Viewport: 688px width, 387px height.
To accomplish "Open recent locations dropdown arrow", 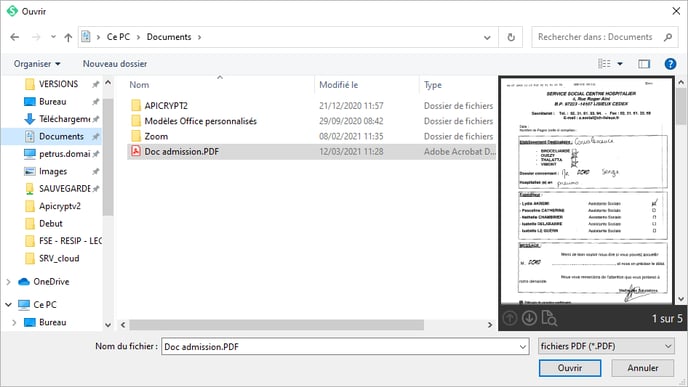I will point(53,37).
